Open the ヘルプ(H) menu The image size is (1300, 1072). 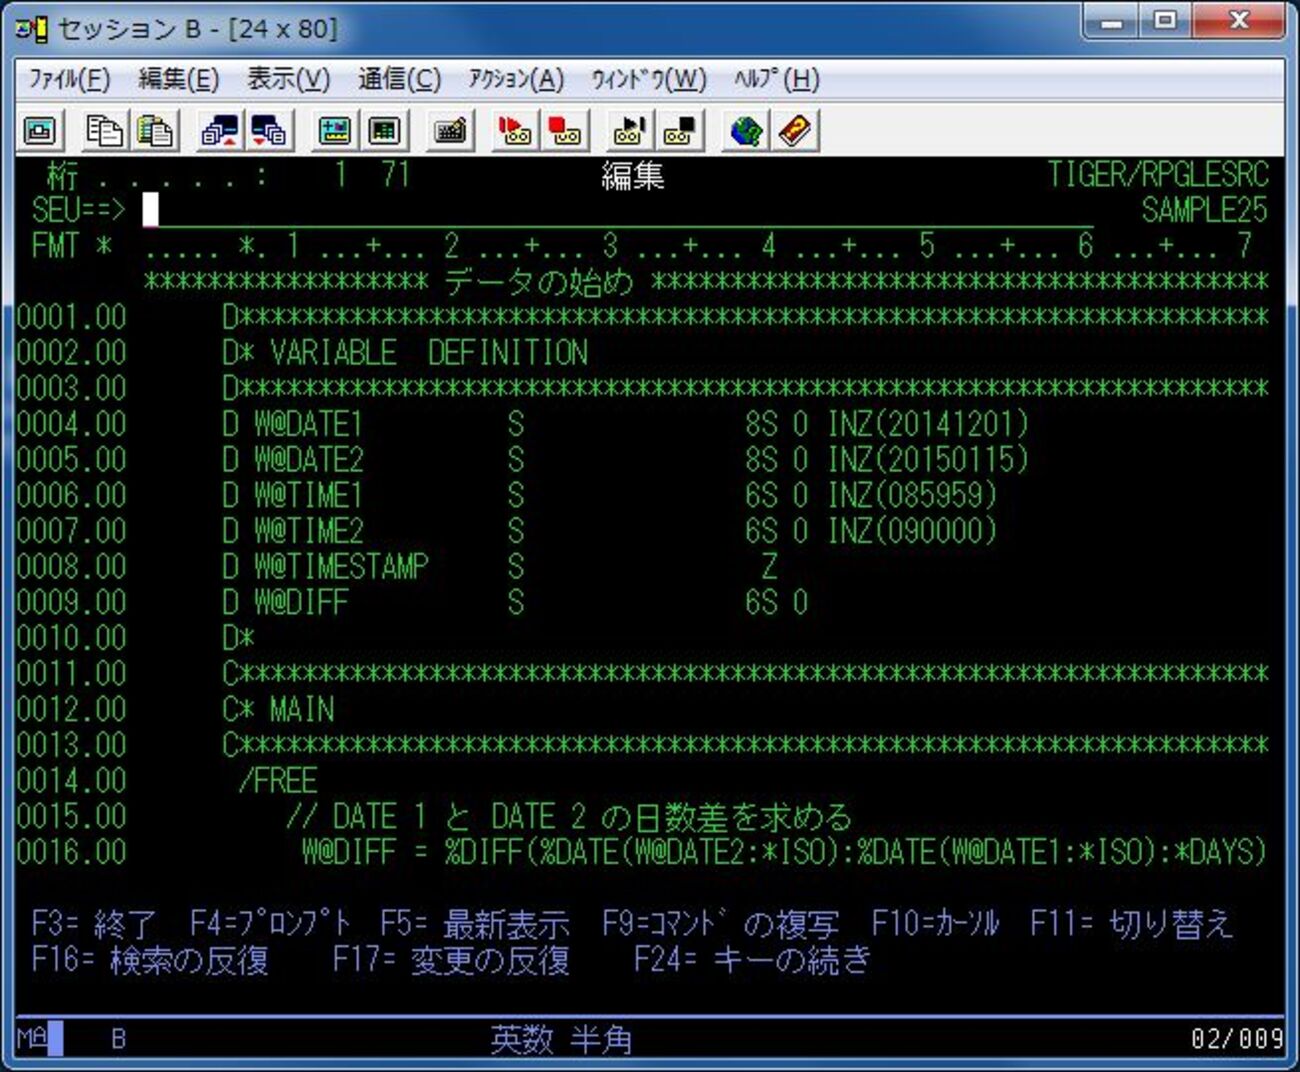777,79
